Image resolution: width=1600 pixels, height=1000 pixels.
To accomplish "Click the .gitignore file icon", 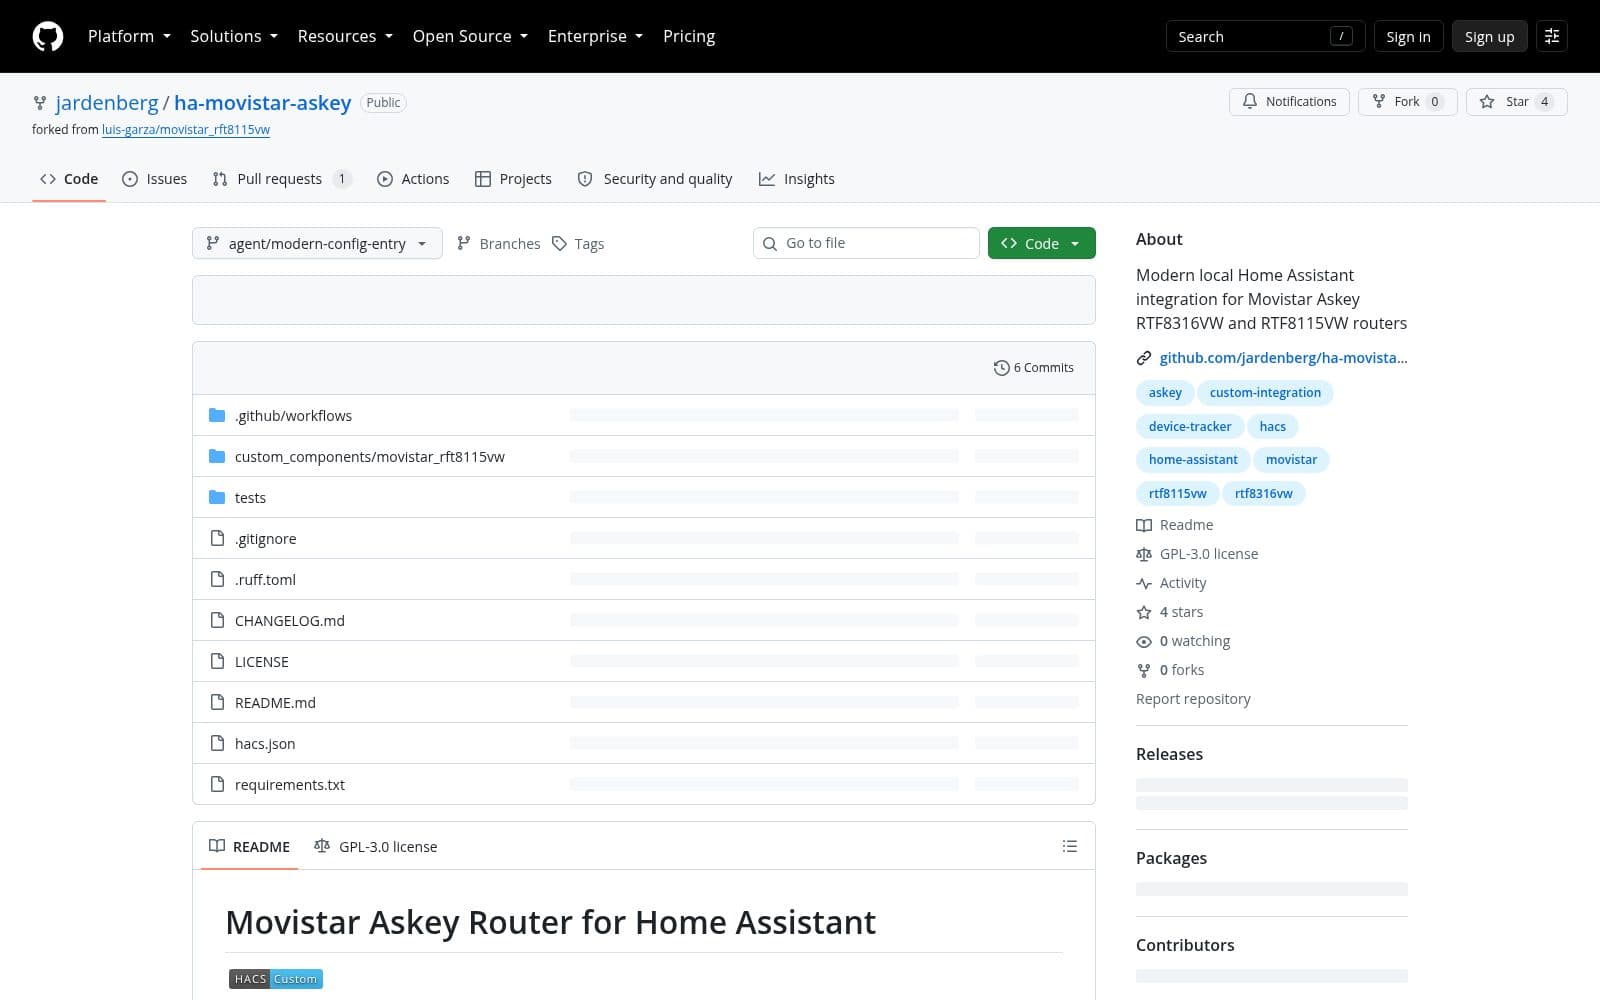I will tap(217, 539).
